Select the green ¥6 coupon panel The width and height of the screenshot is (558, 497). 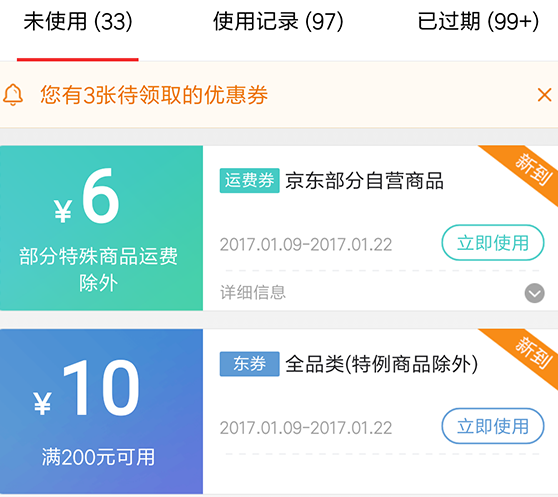101,228
